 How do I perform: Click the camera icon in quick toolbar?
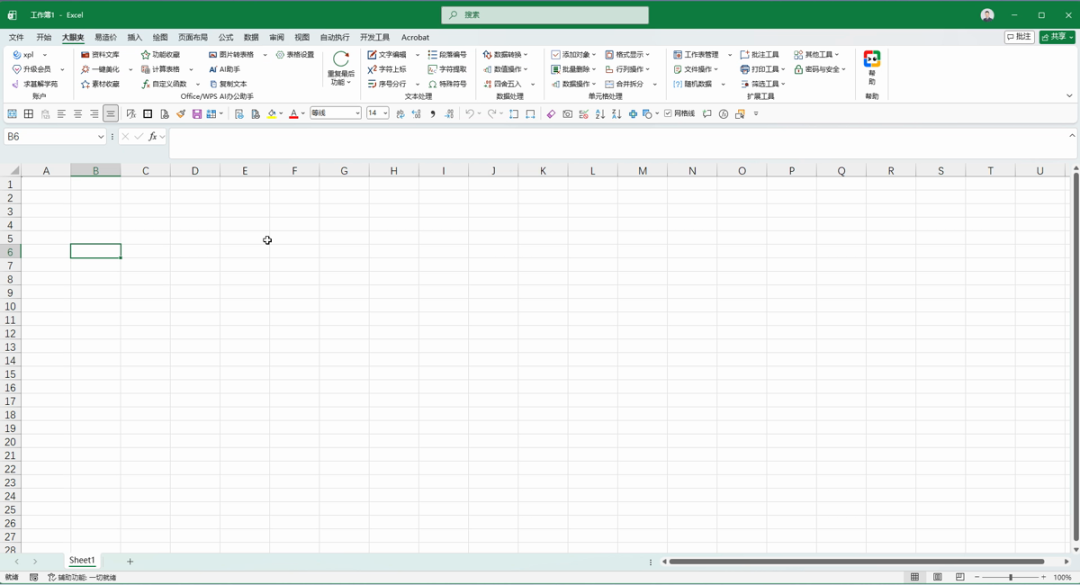coord(567,114)
